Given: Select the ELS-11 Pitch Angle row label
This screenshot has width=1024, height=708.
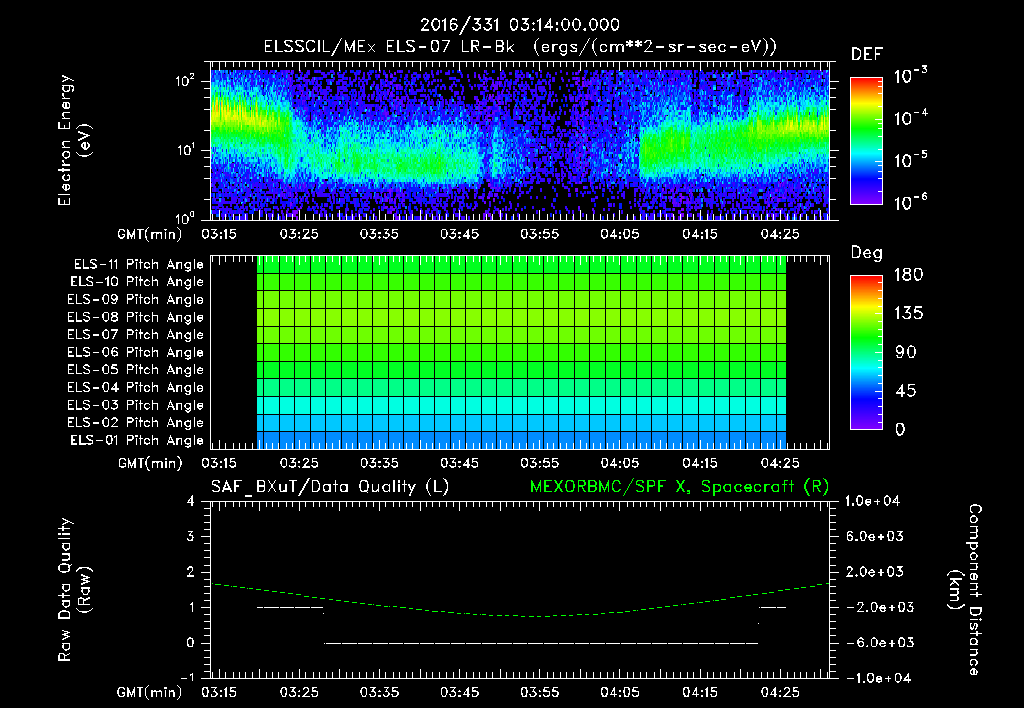Looking at the screenshot, I should pos(138,265).
